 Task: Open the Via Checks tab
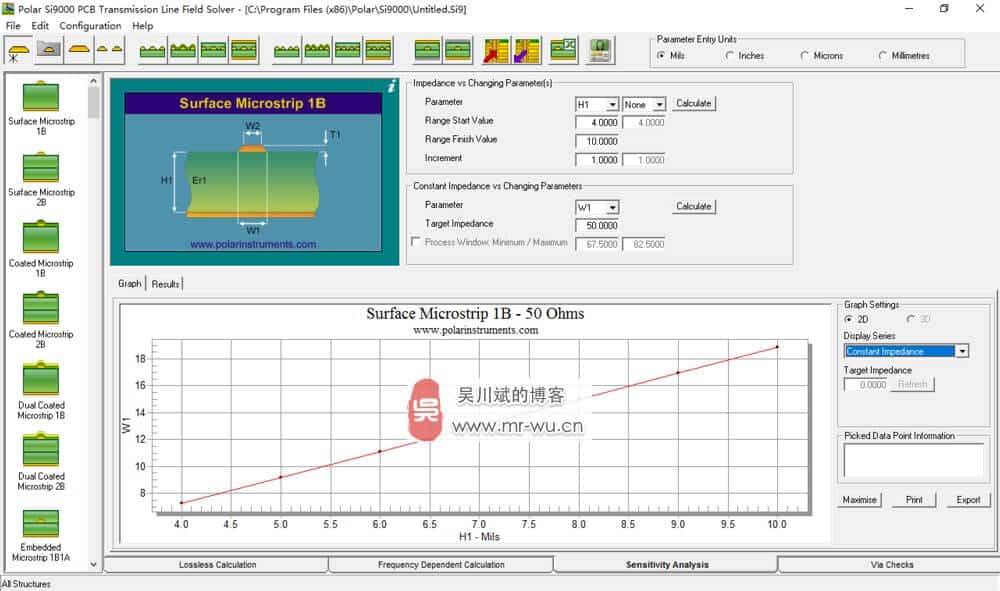pyautogui.click(x=891, y=565)
